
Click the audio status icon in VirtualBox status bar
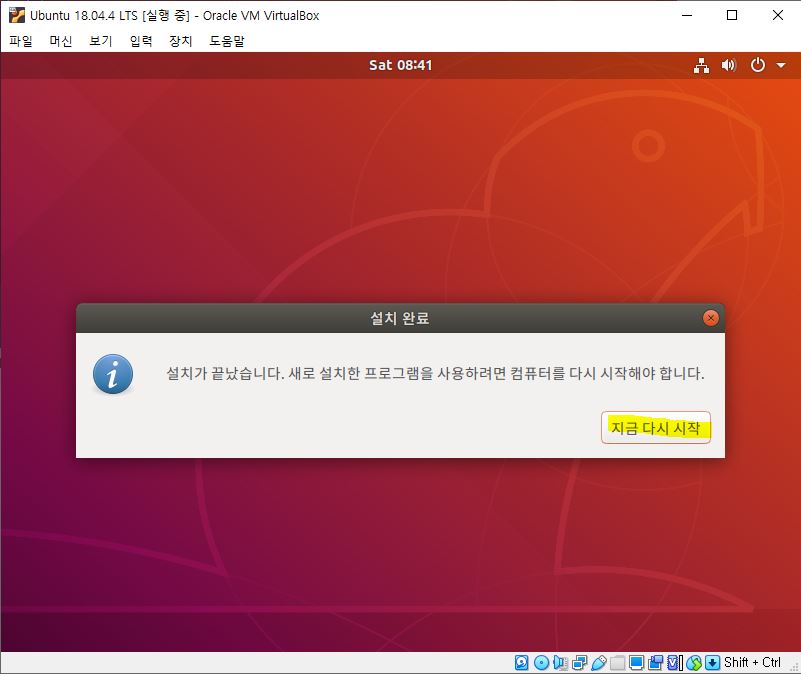[560, 663]
